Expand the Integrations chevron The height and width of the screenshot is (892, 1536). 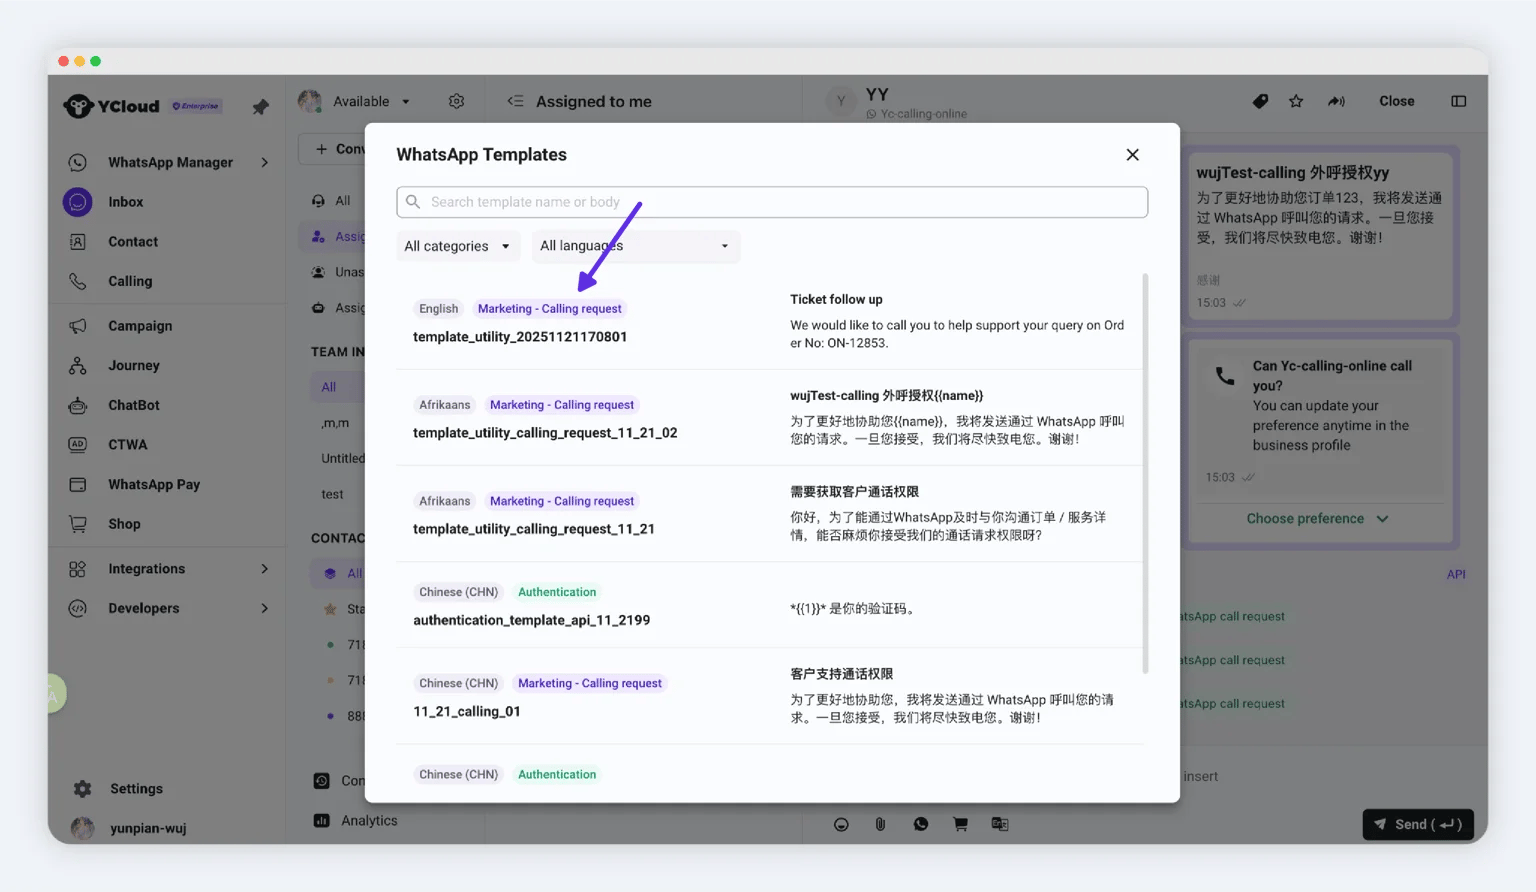tap(265, 569)
